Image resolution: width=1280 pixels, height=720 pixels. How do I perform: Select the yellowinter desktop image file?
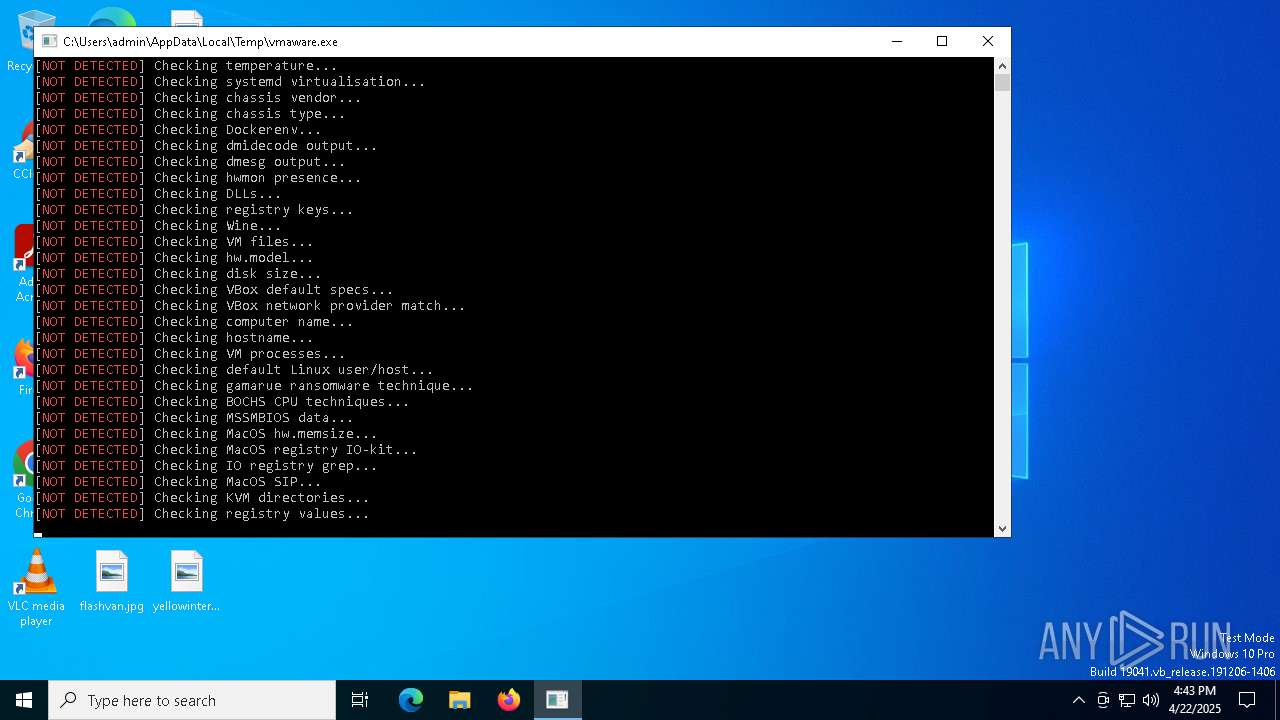(x=186, y=582)
